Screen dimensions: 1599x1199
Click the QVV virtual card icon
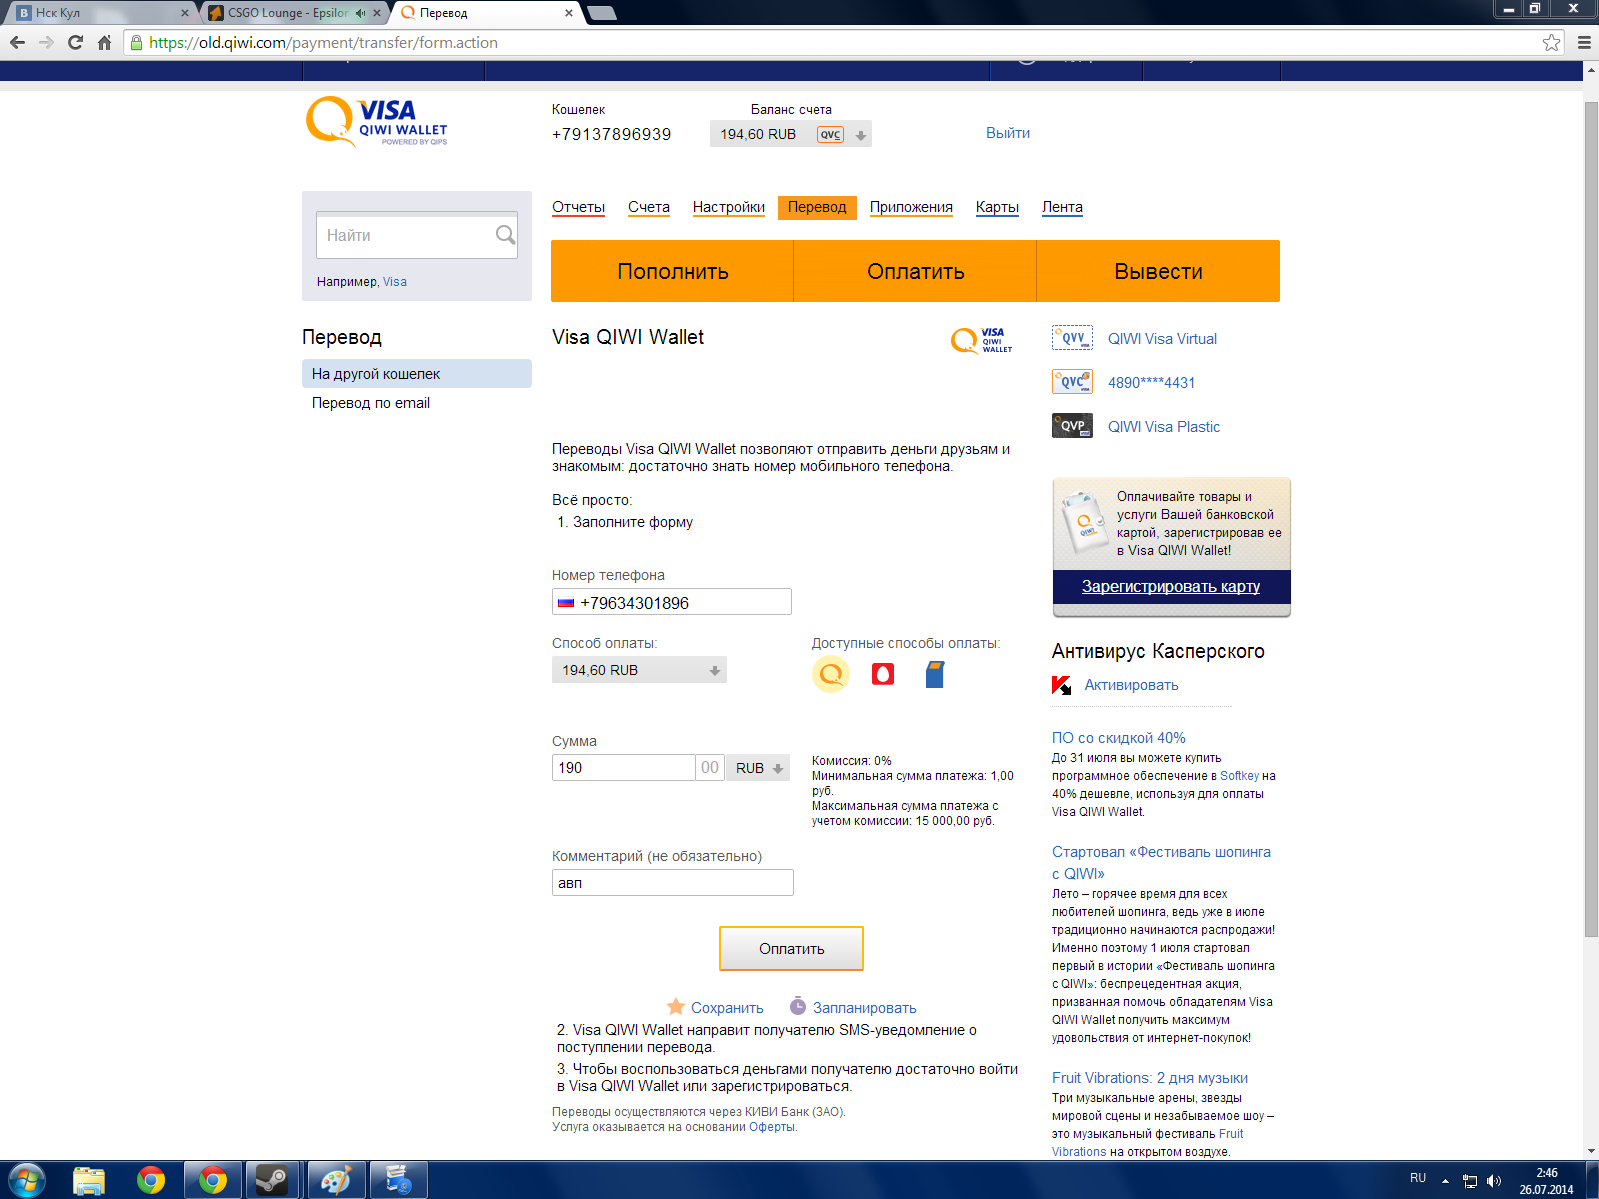pos(1072,338)
